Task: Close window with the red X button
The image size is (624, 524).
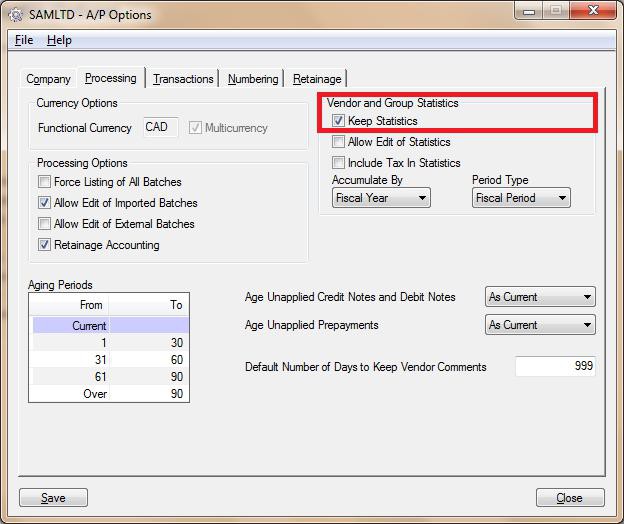Action: coord(593,10)
